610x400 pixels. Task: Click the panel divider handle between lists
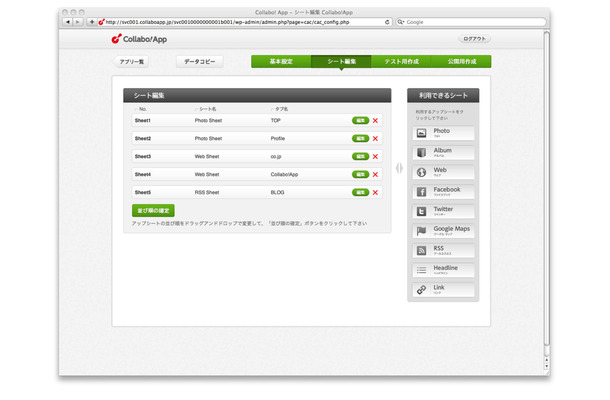[399, 168]
